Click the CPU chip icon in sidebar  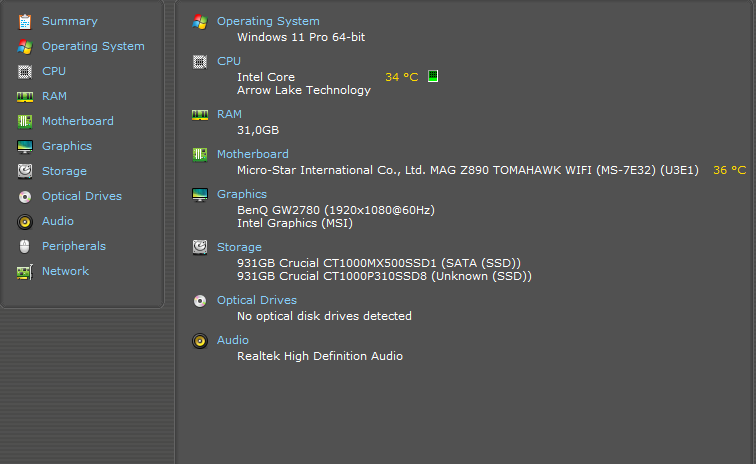[25, 71]
